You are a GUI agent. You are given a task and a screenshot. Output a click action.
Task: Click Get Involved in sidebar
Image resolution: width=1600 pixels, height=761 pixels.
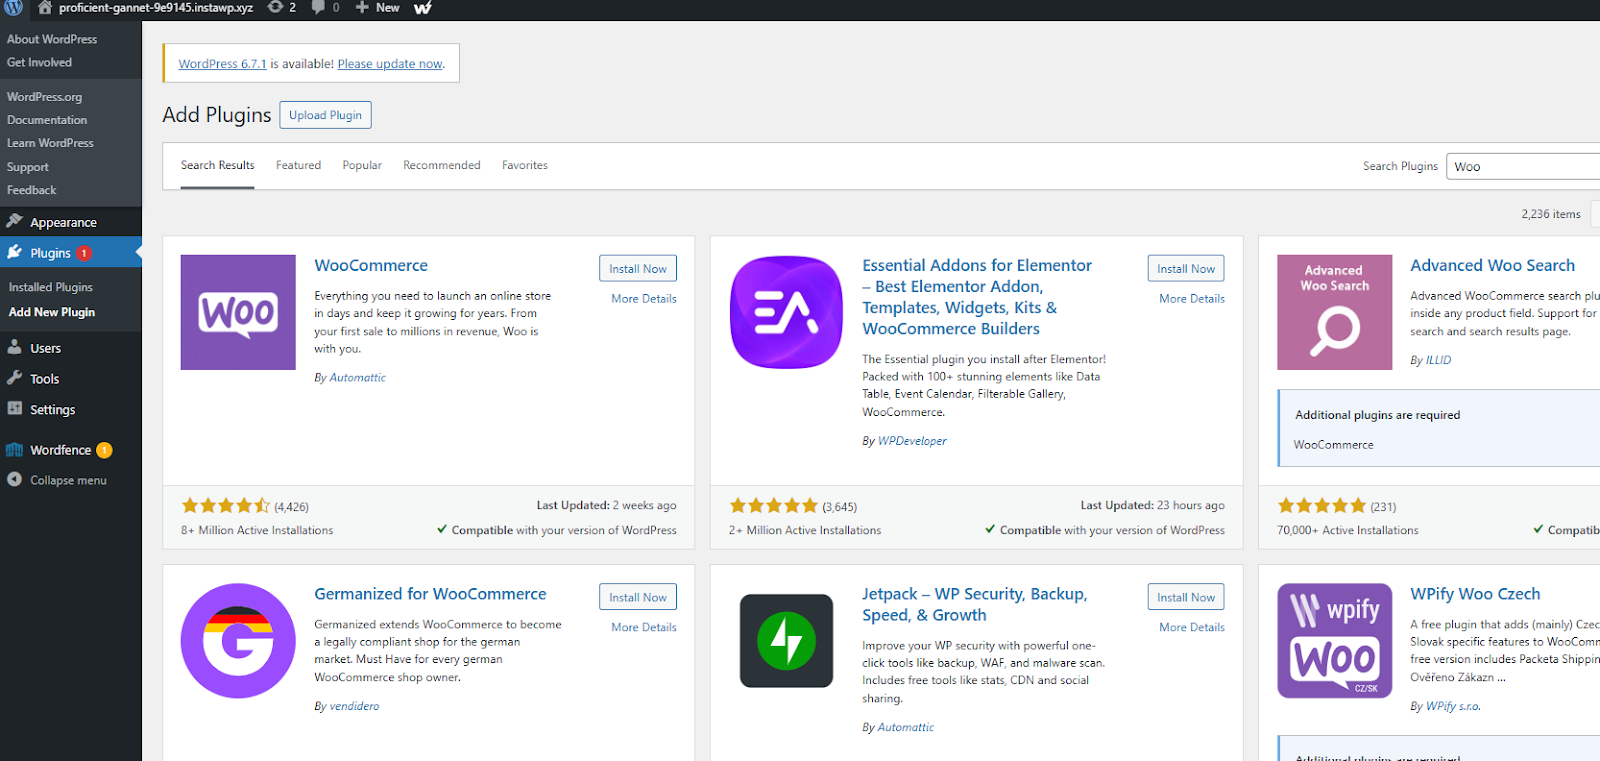pos(39,62)
